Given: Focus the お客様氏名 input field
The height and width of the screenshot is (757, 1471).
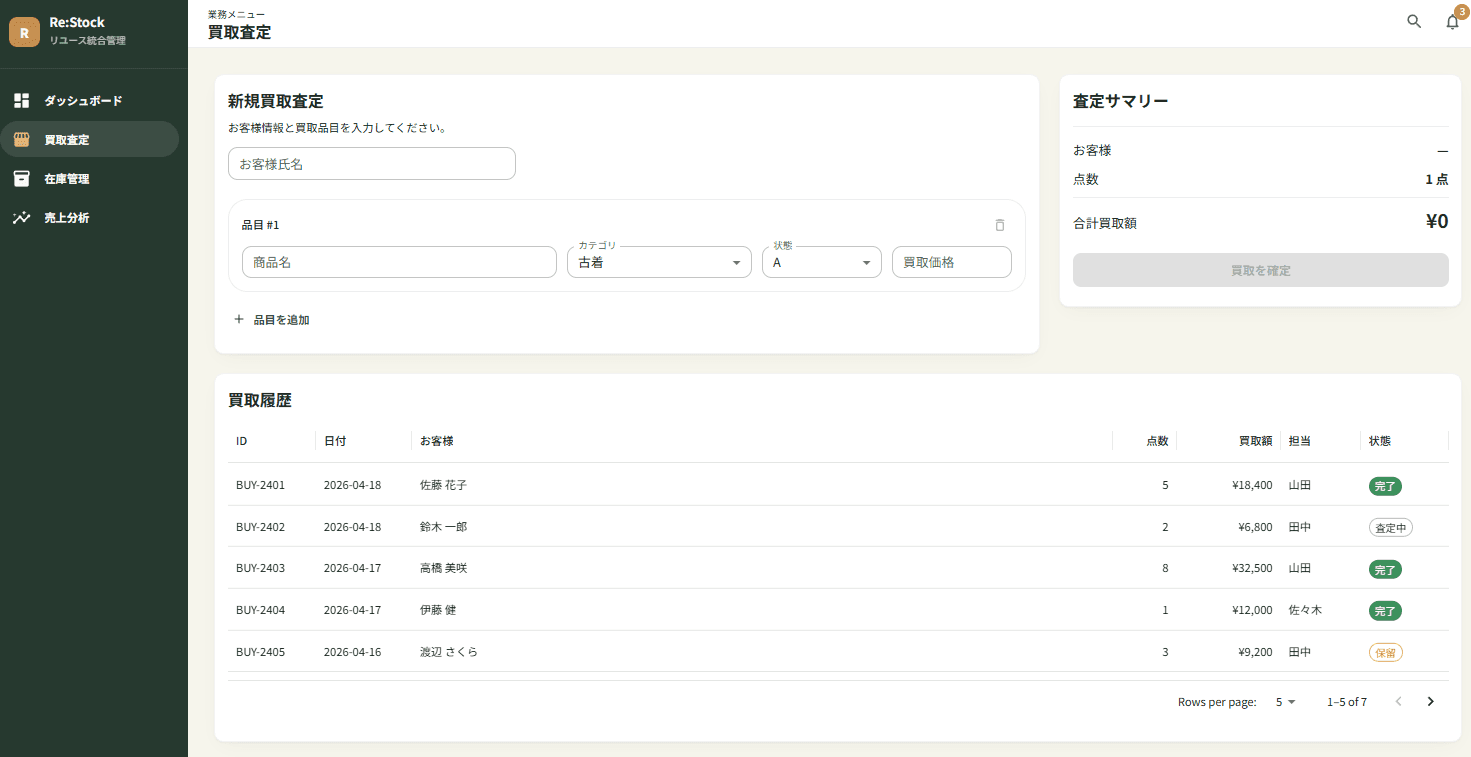Looking at the screenshot, I should pyautogui.click(x=372, y=164).
